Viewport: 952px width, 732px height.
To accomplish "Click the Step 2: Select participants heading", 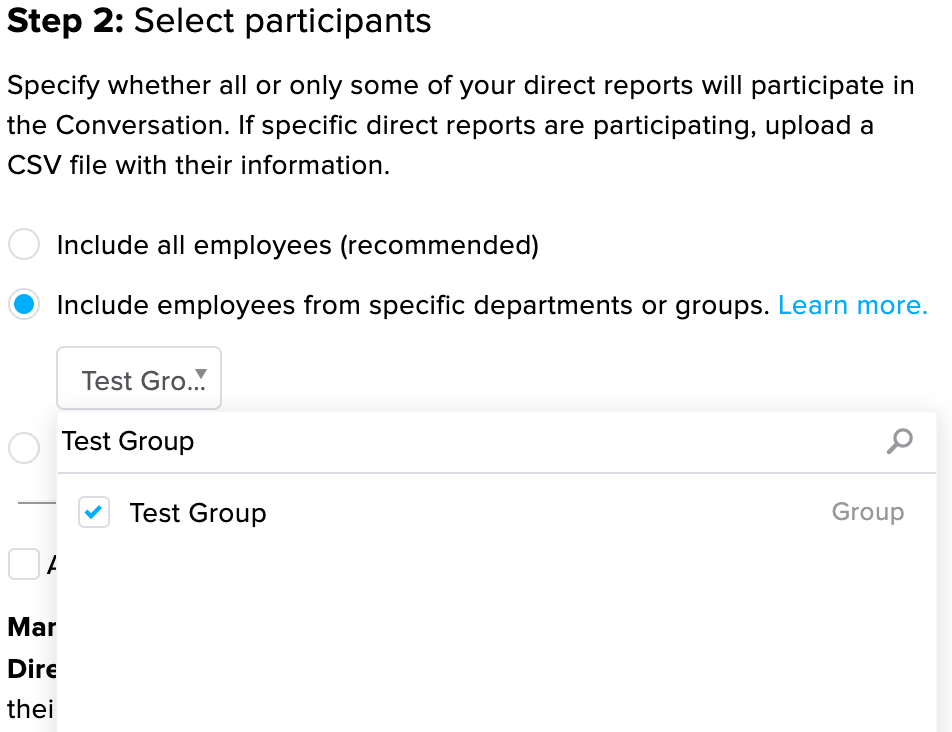I will click(x=219, y=21).
